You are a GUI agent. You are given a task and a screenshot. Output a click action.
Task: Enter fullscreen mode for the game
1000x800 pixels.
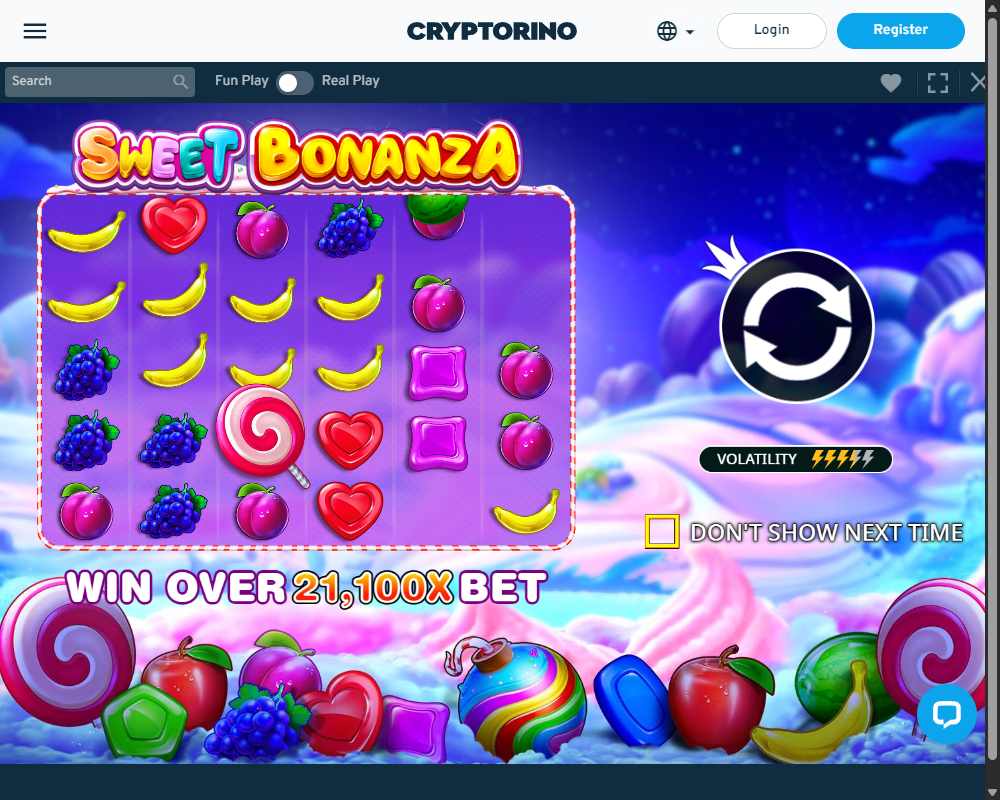(x=938, y=82)
